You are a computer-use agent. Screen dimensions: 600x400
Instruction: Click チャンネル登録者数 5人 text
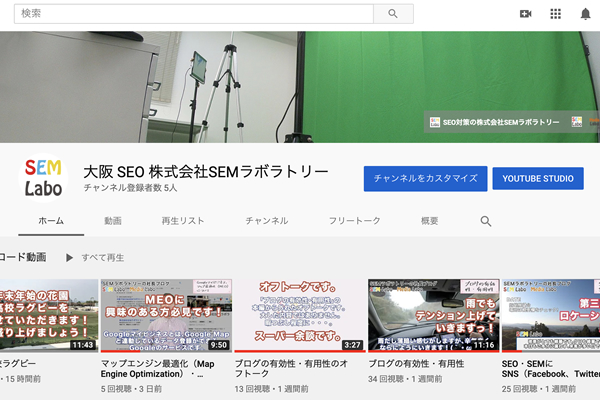pos(130,188)
